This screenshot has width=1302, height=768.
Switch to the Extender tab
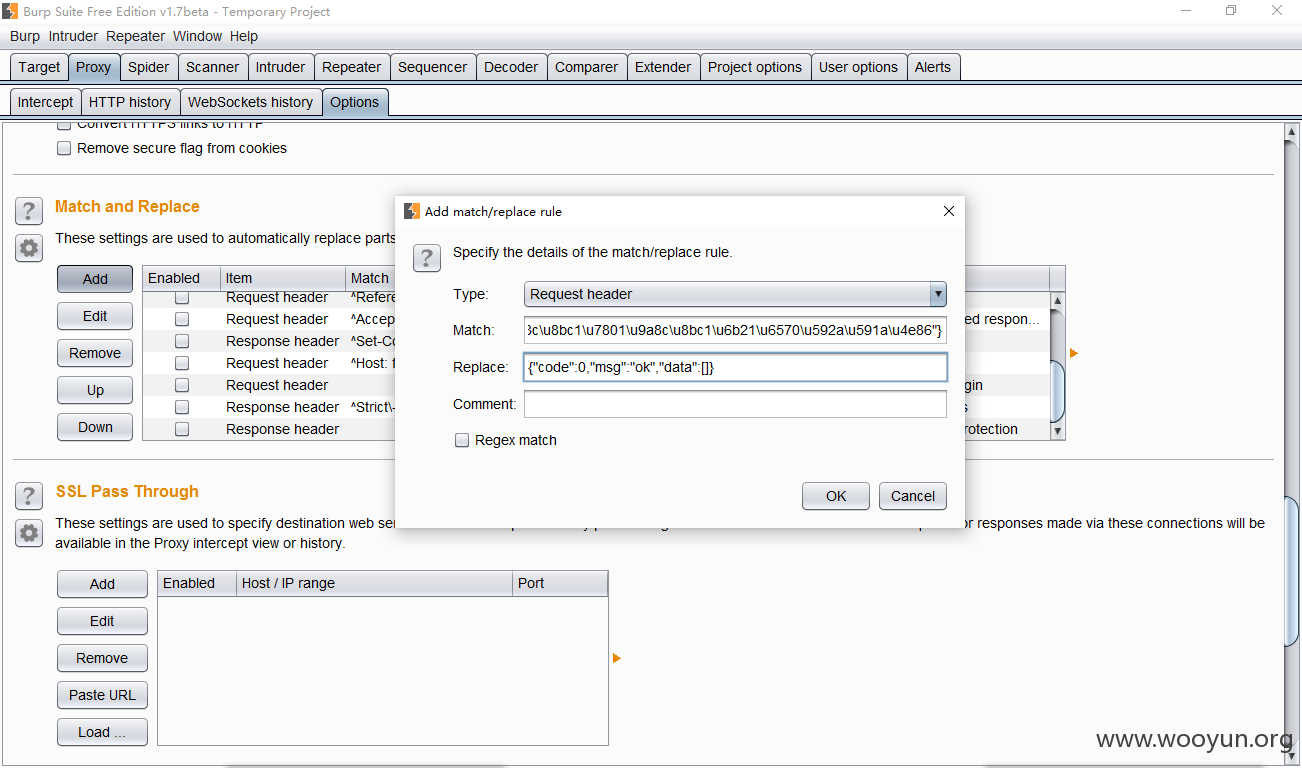coord(663,67)
